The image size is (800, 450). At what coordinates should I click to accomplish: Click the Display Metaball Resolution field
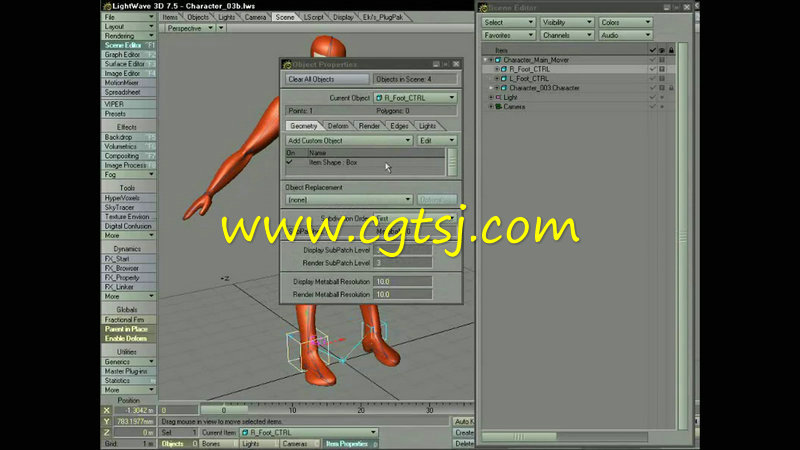click(x=403, y=282)
